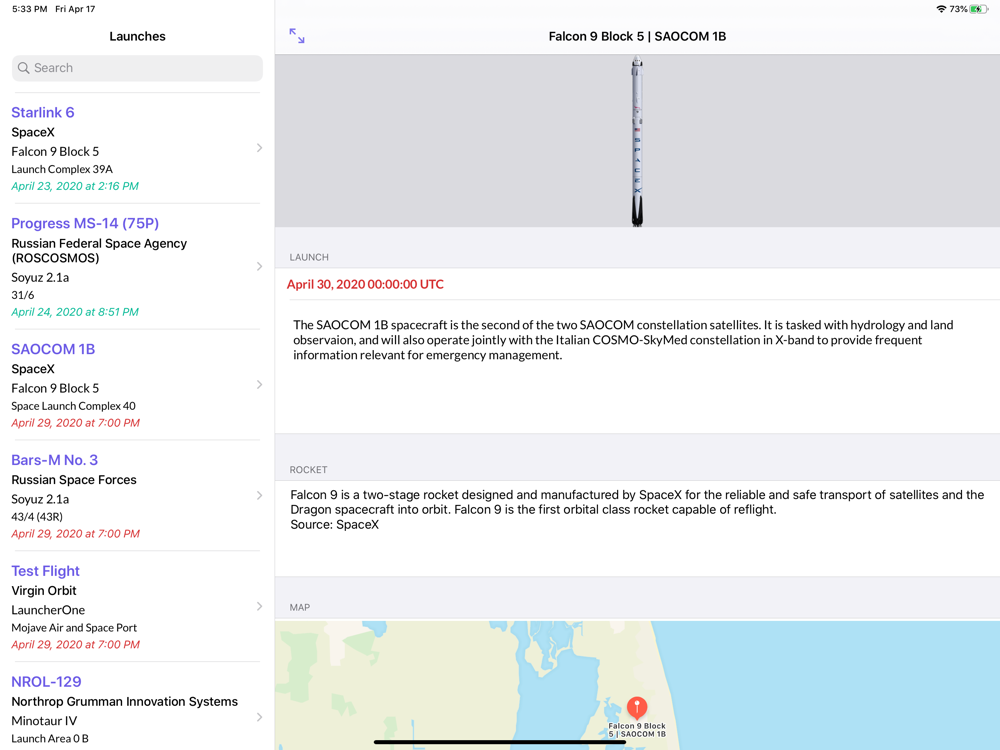Select NROL-129 launch title
1000x750 pixels.
46,682
